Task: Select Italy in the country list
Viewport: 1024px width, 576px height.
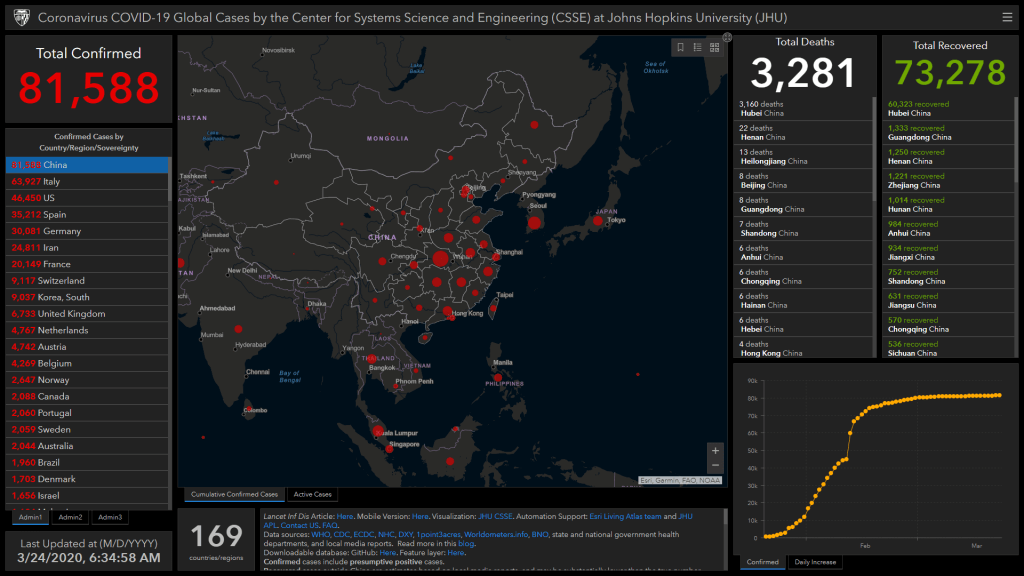Action: coord(87,182)
